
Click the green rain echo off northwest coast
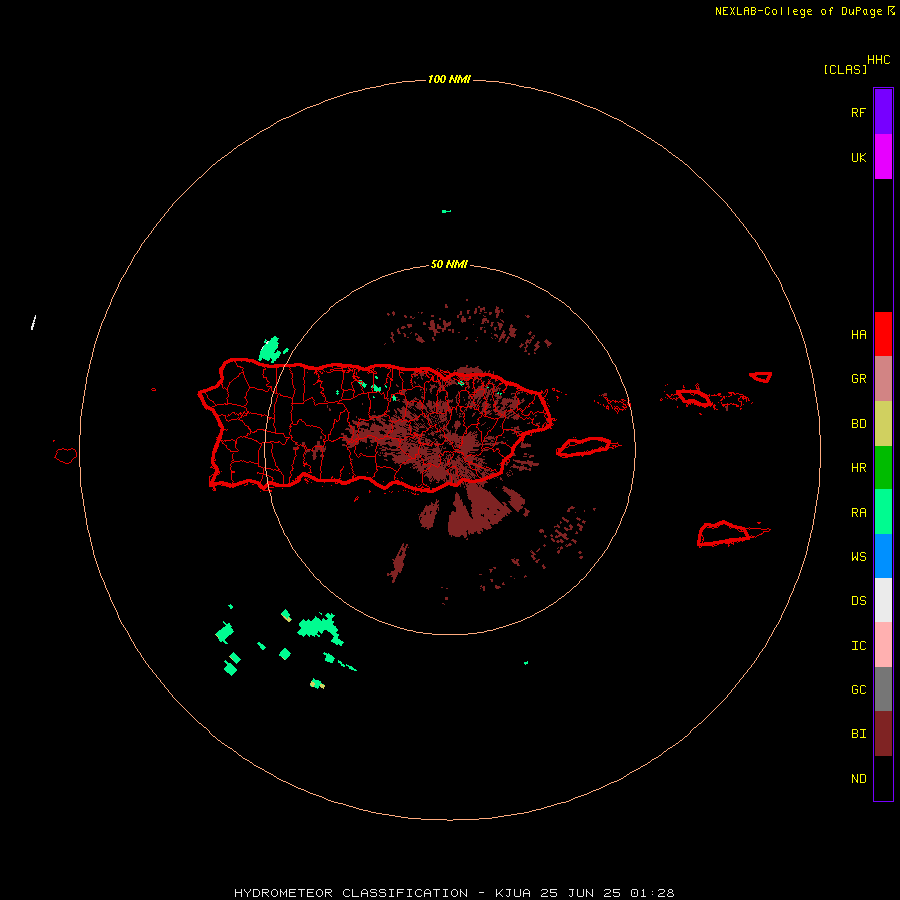tap(270, 349)
